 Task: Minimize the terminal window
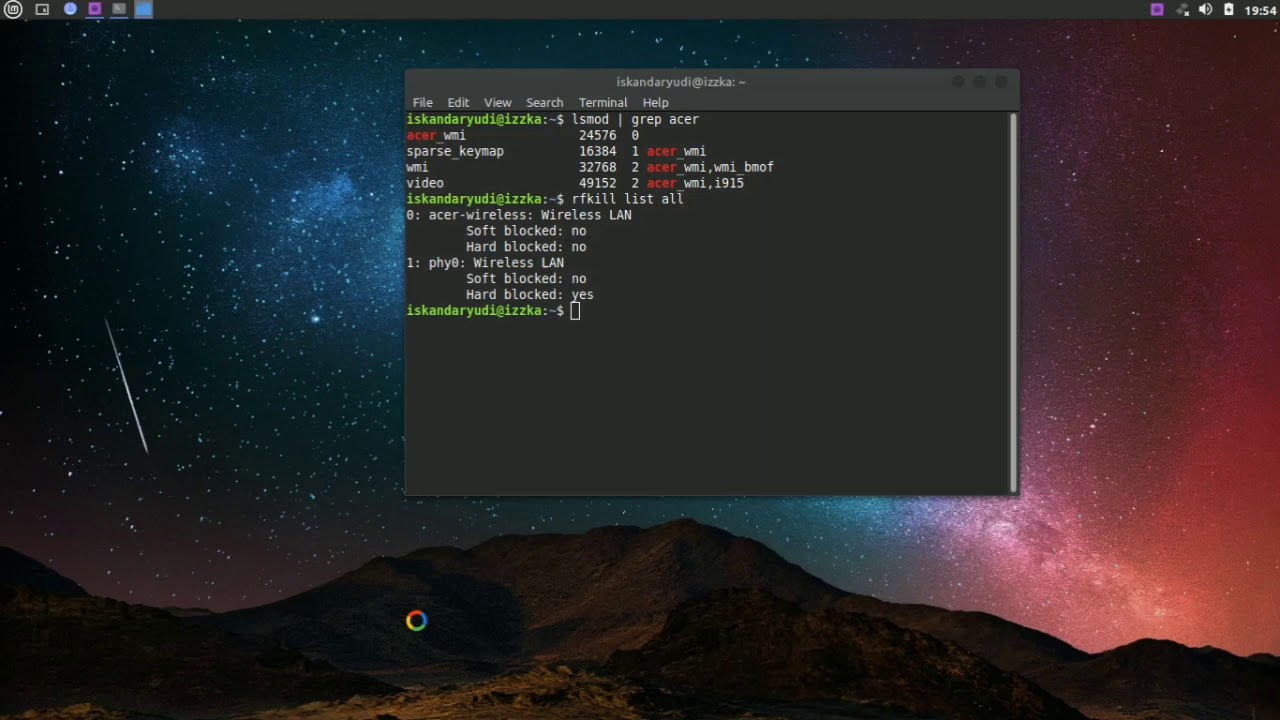coord(958,82)
